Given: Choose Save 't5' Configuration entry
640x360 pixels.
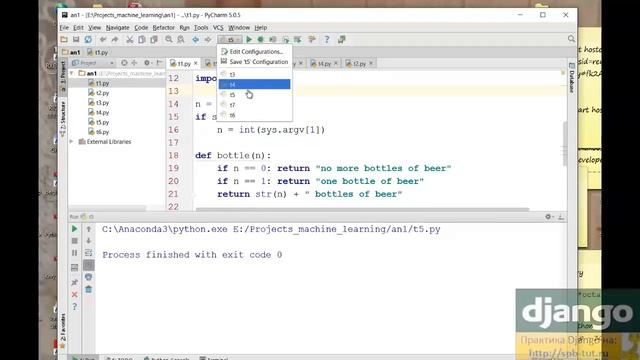Looking at the screenshot, I should pos(254,62).
